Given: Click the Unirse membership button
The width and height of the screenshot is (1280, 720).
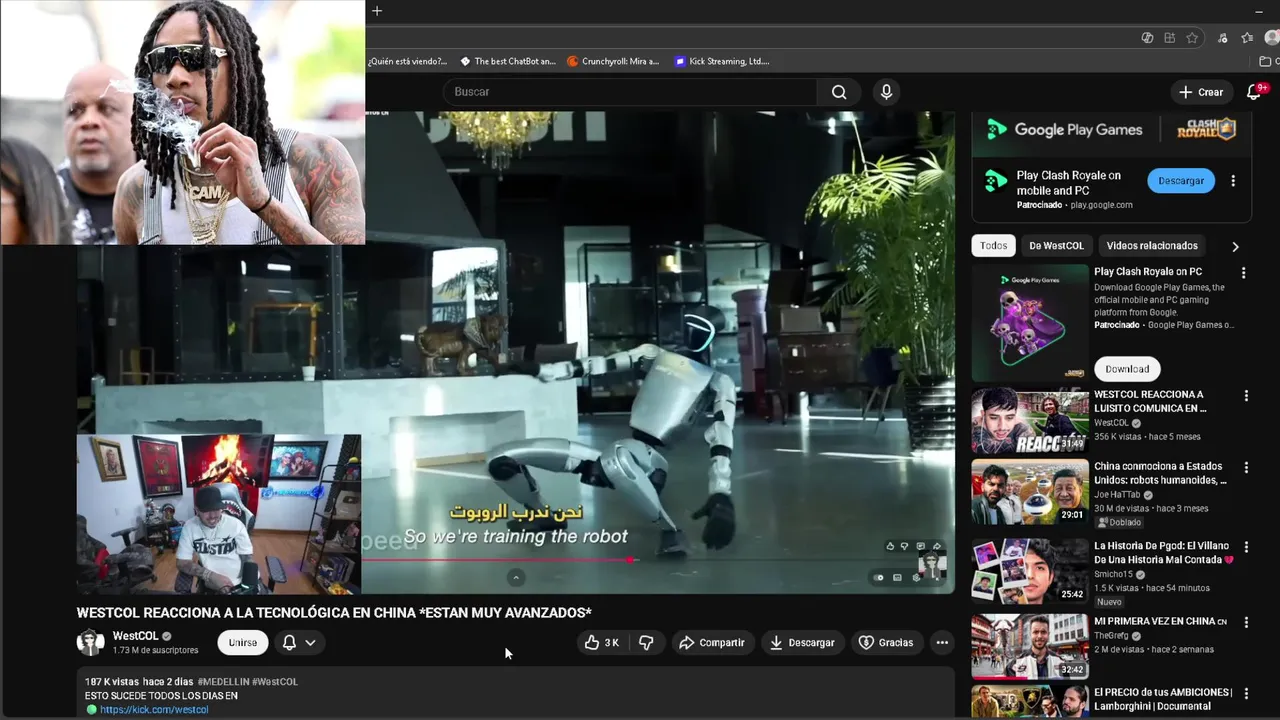Looking at the screenshot, I should 242,643.
